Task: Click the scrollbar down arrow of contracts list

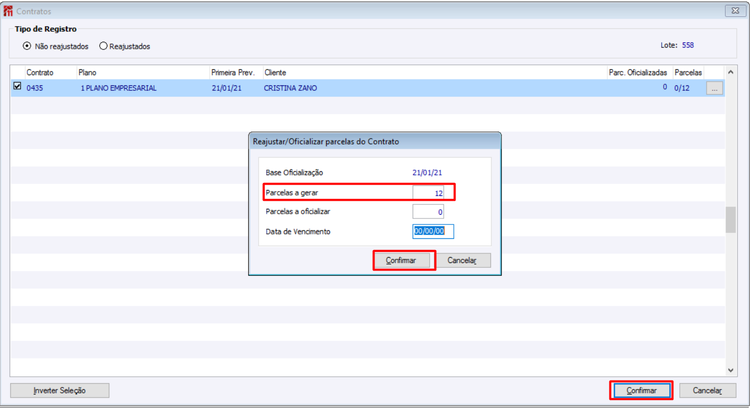Action: coord(730,370)
